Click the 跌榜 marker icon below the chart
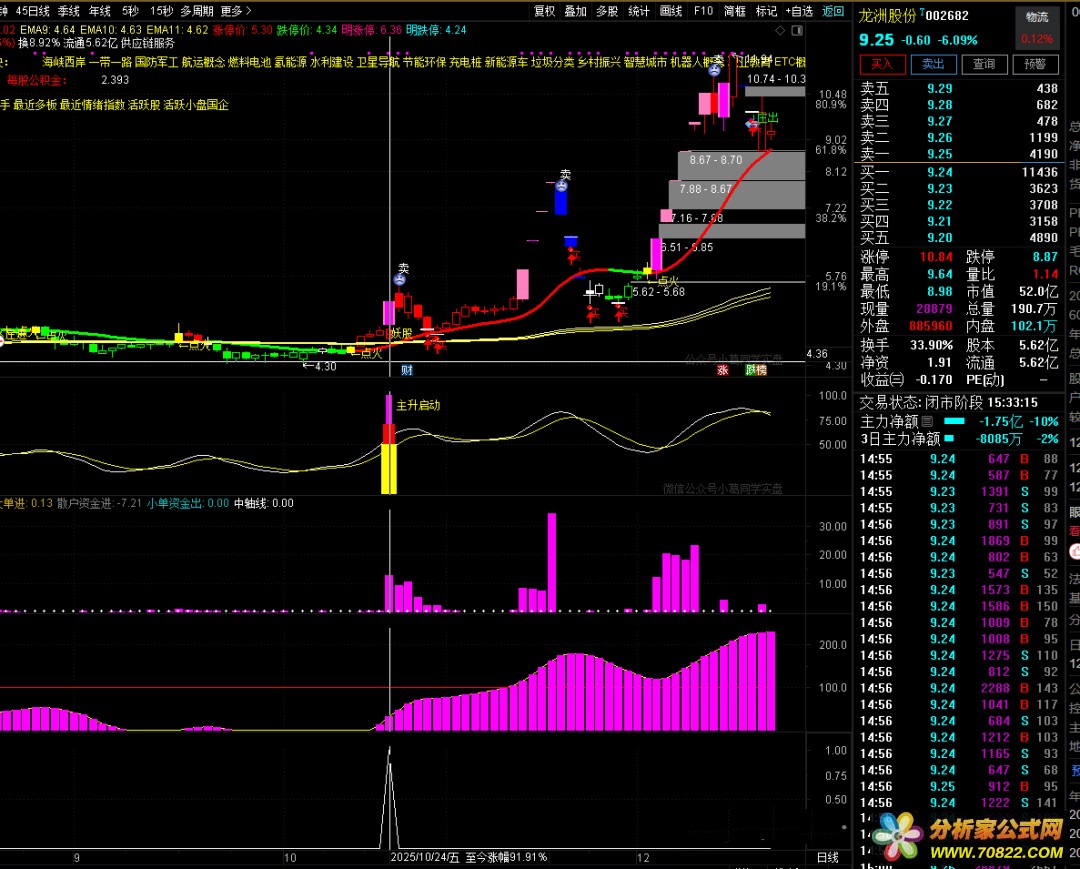1080x869 pixels. [x=755, y=370]
